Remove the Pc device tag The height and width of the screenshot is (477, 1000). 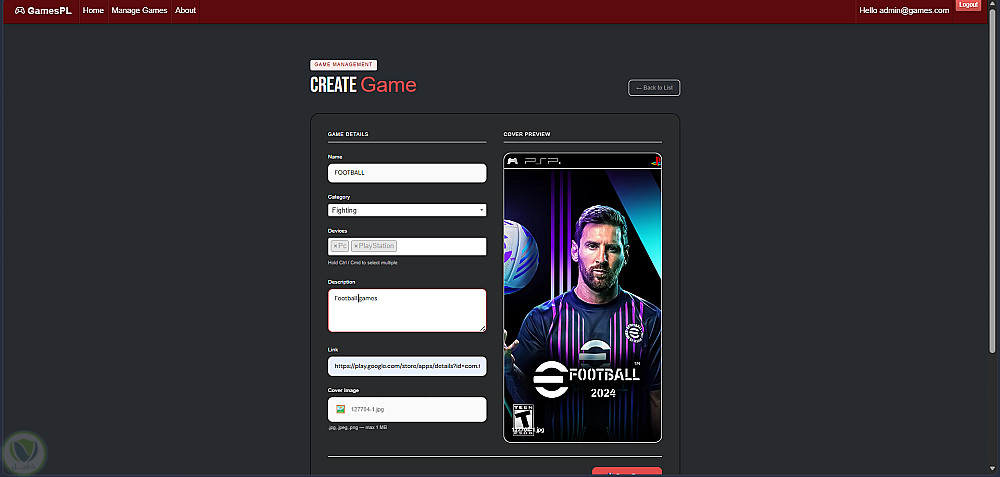tap(335, 246)
